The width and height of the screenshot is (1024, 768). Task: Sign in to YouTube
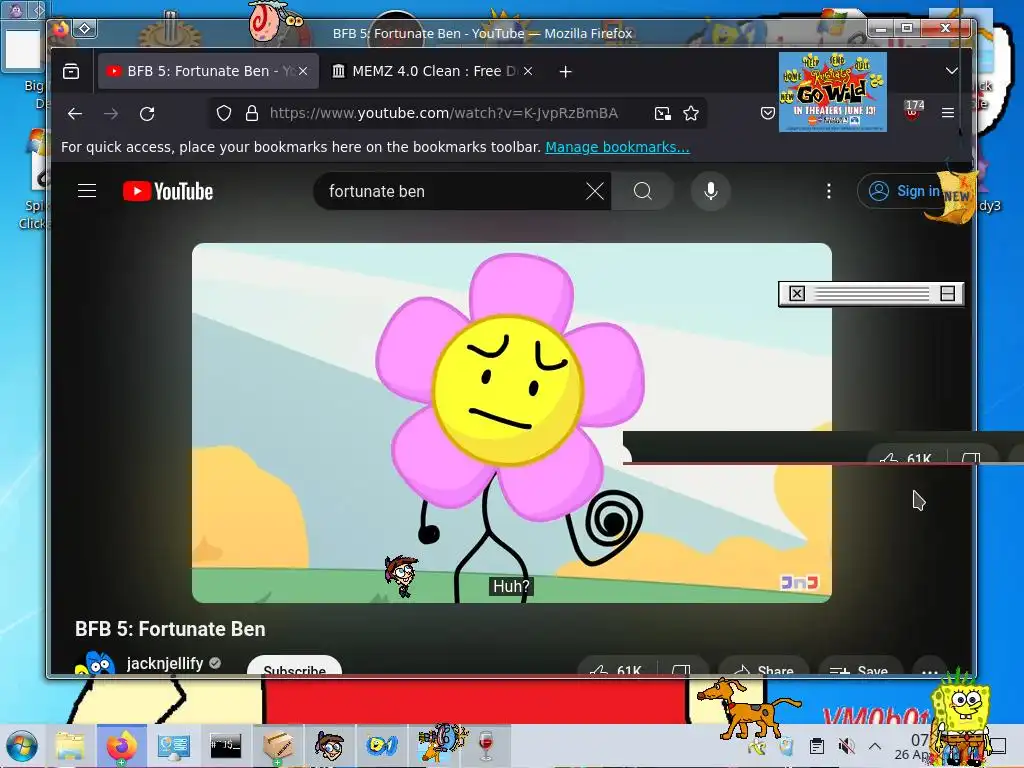click(905, 191)
